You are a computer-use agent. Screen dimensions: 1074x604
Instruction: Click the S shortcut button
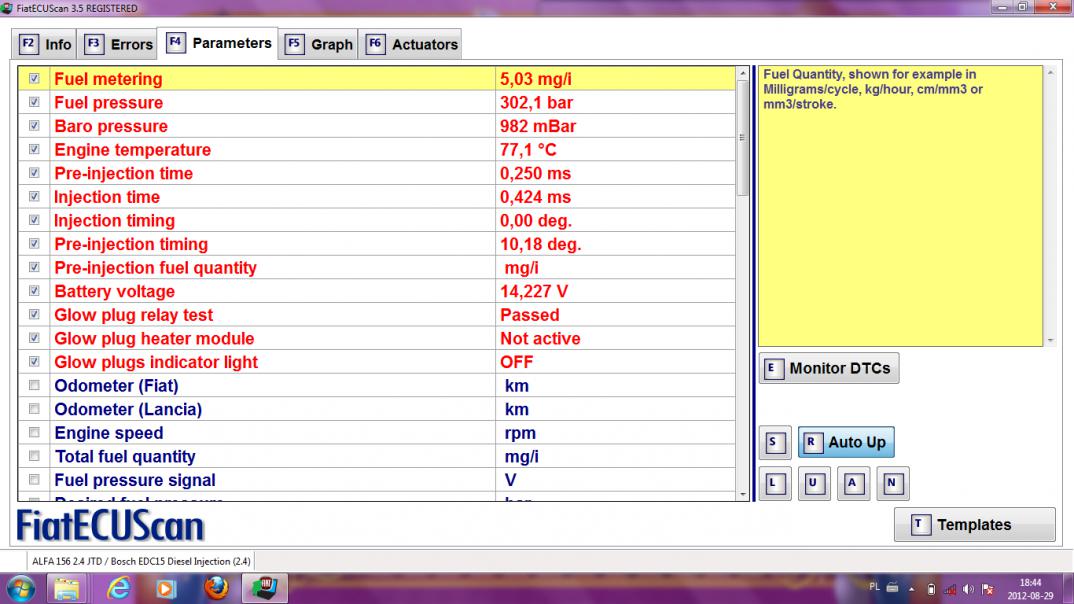[x=775, y=442]
